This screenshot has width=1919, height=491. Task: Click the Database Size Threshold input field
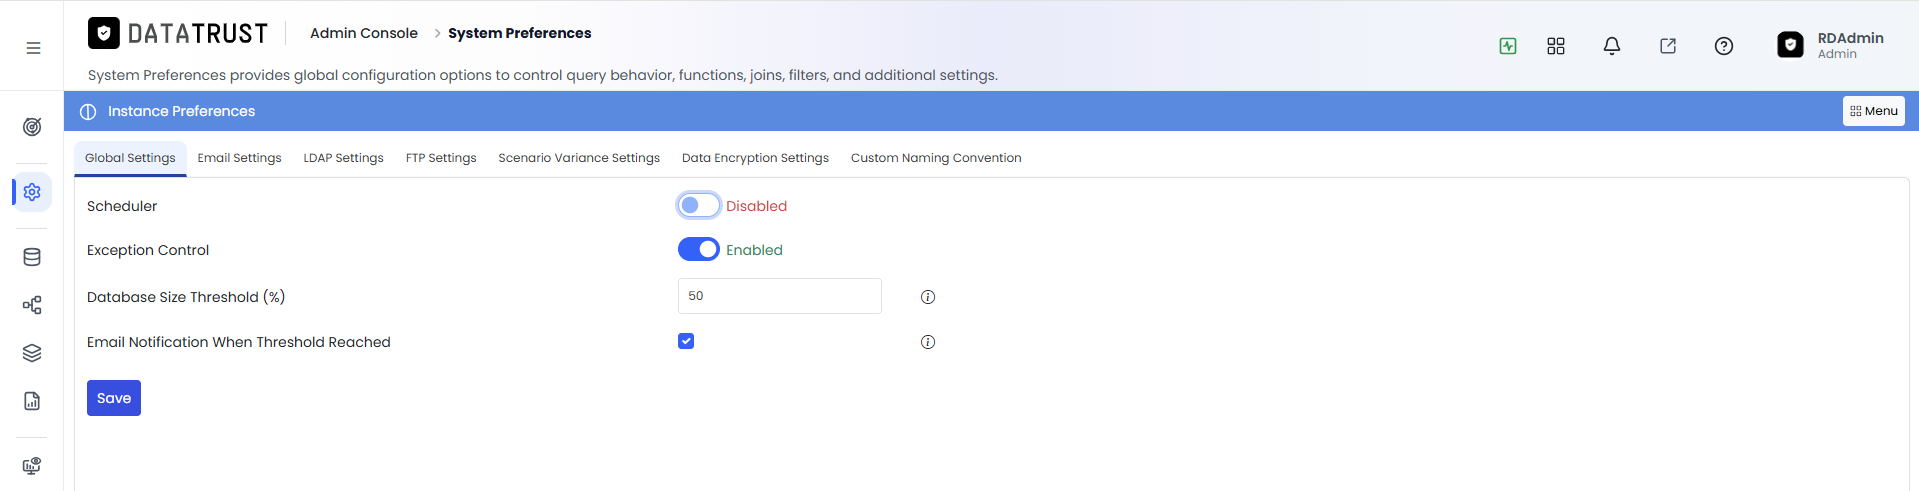[x=780, y=296]
